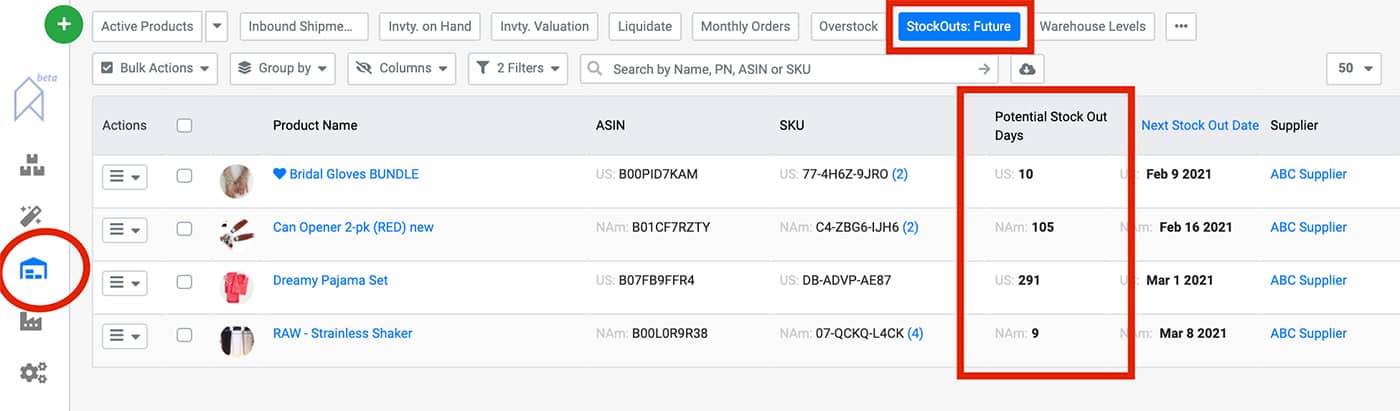1400x411 pixels.
Task: Check the Dreamy Pajama Set row checkbox
Action: [184, 281]
